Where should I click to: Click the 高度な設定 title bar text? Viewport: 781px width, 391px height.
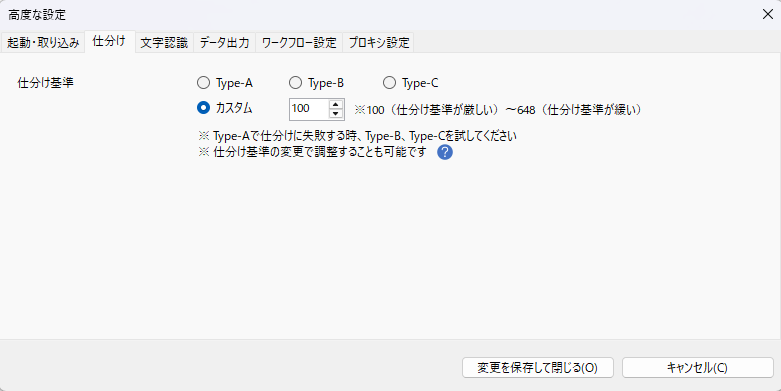(x=37, y=15)
